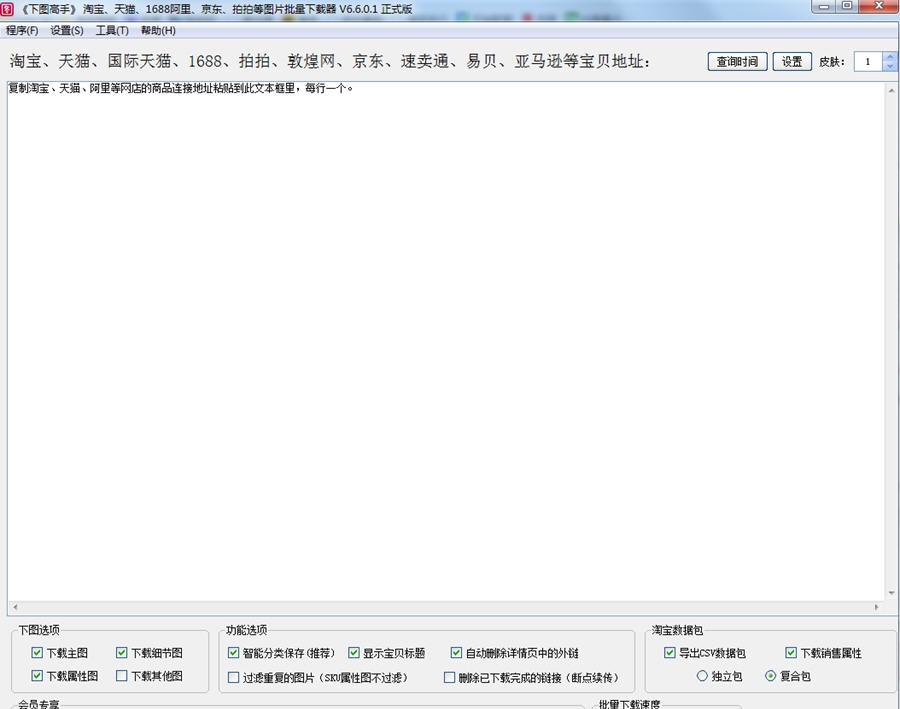Click horizontal scrollbar right arrow
The height and width of the screenshot is (709, 900).
(876, 607)
